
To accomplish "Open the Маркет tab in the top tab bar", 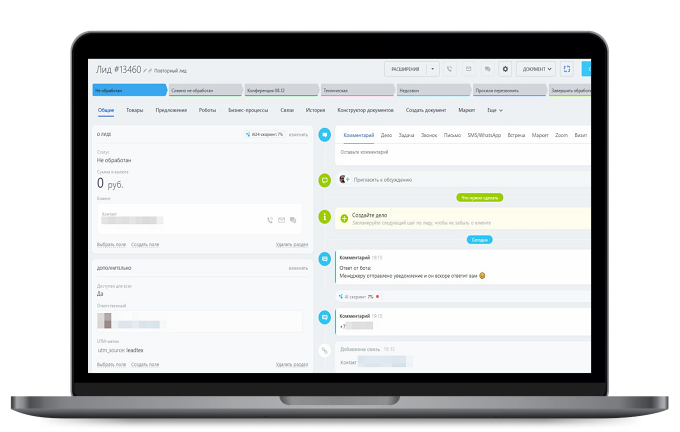I will pyautogui.click(x=467, y=110).
